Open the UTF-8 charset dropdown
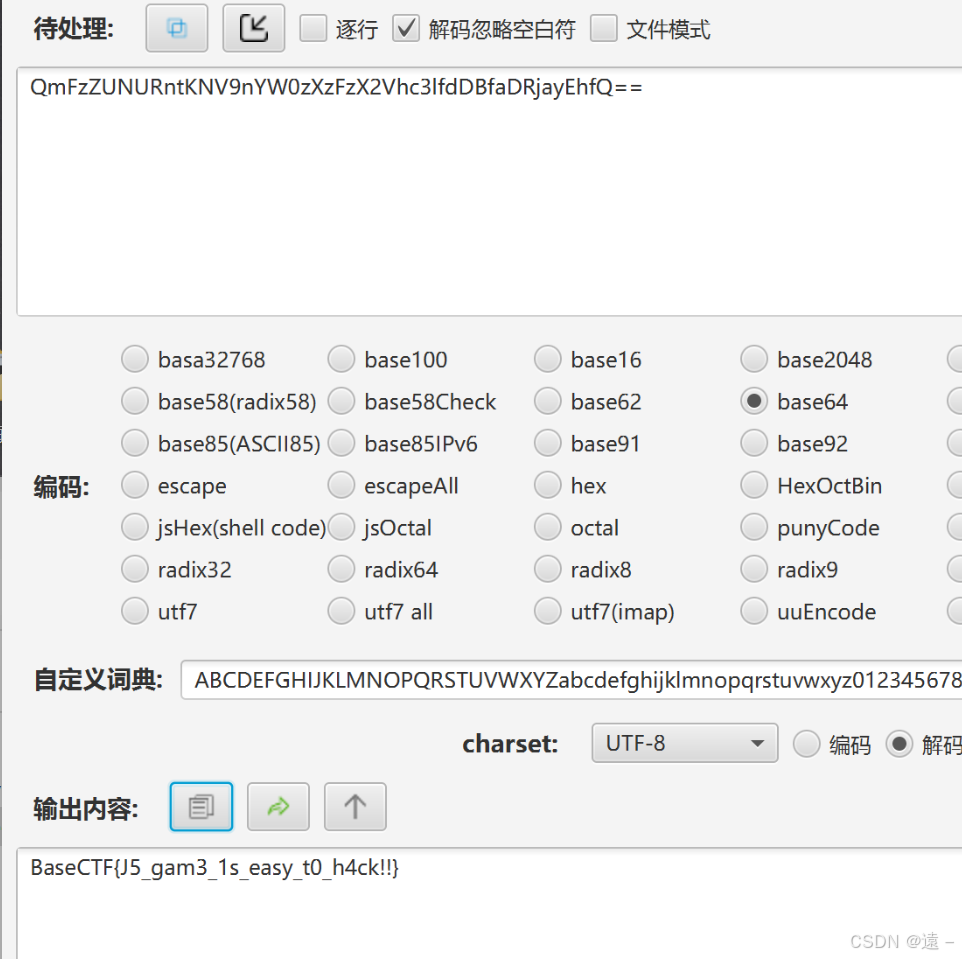The image size is (962, 959). pyautogui.click(x=684, y=743)
